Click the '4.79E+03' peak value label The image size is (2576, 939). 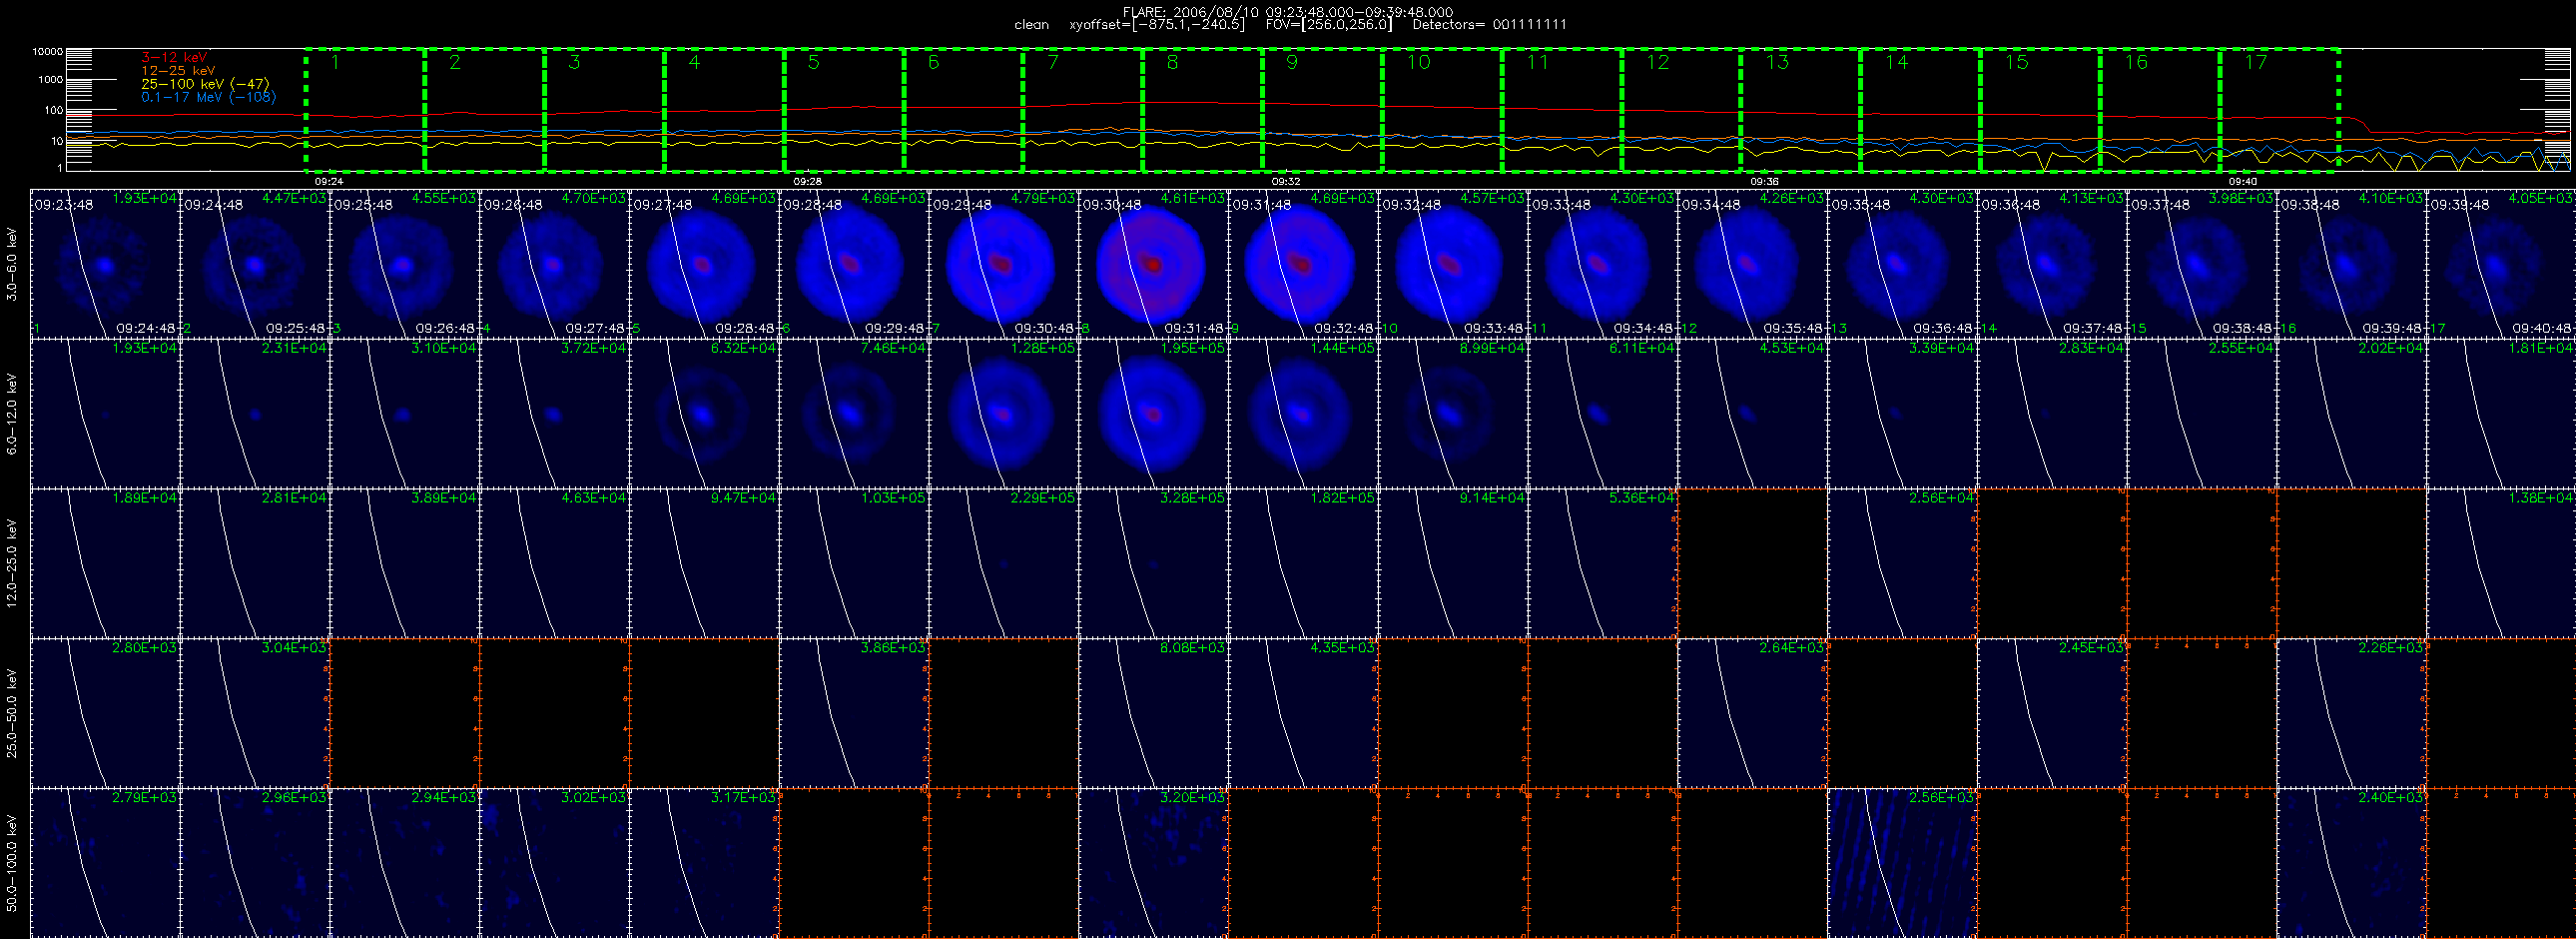click(1042, 198)
